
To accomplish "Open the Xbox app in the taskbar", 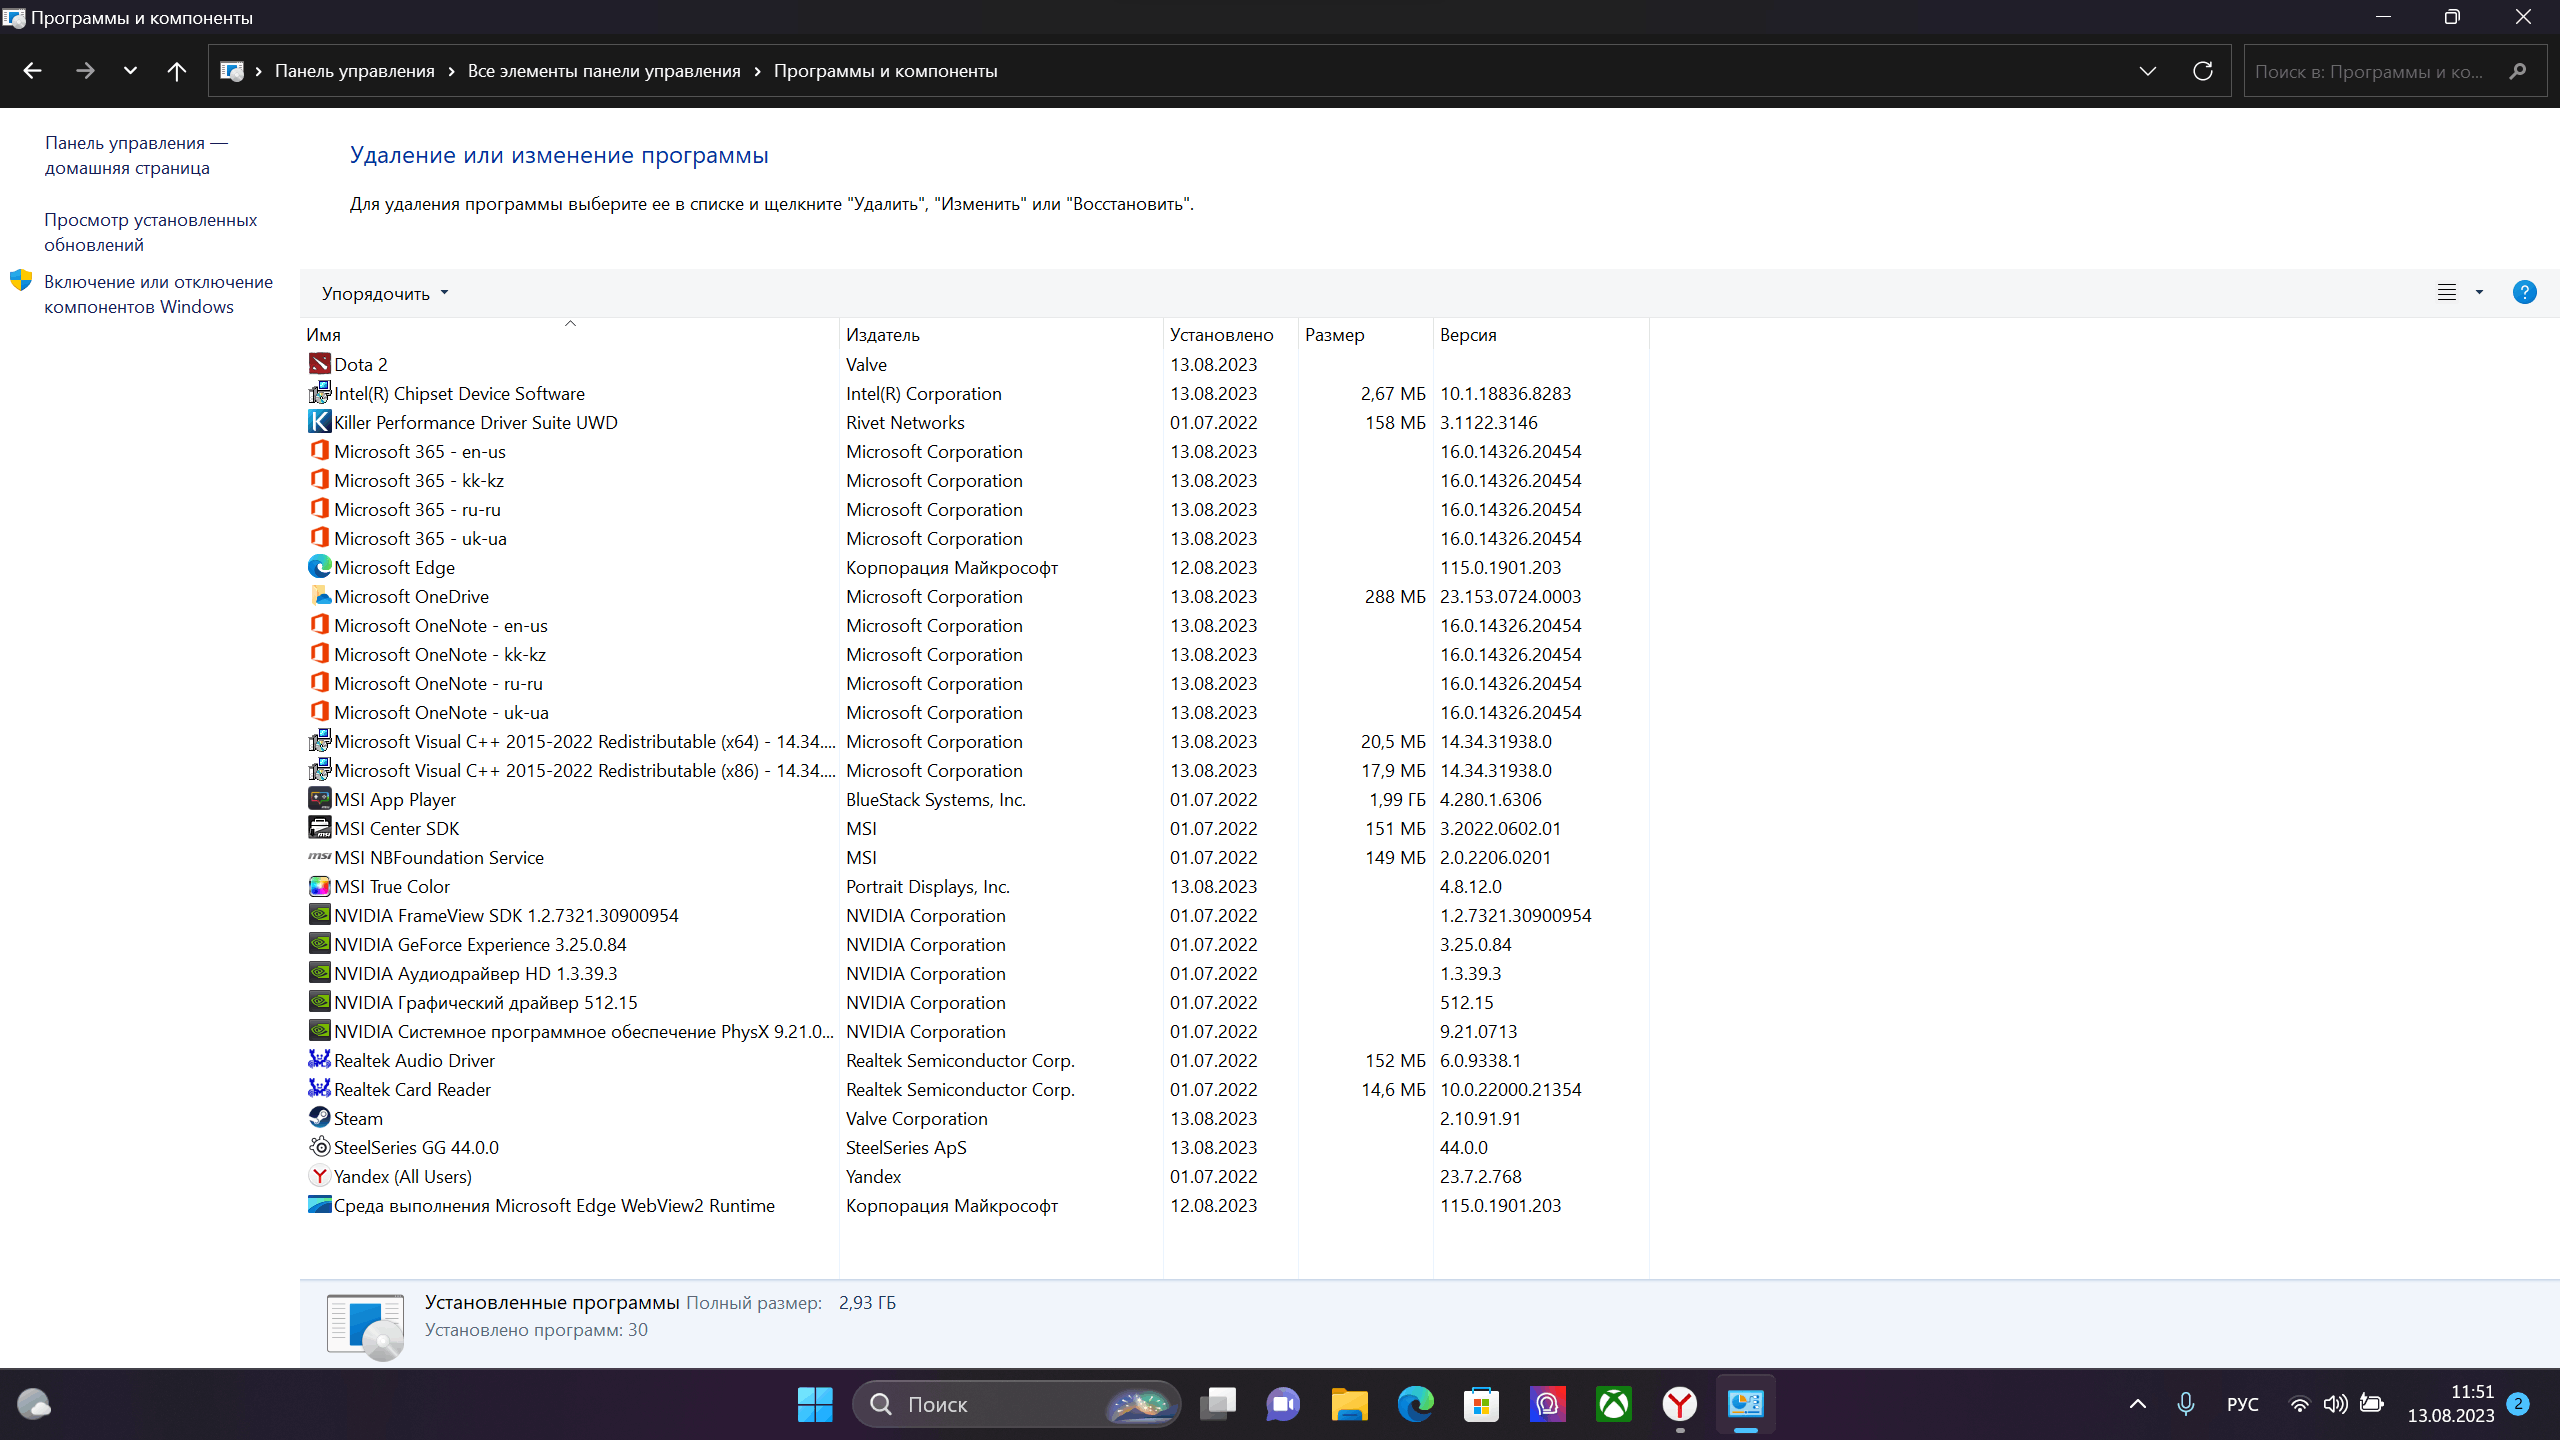I will click(x=1614, y=1404).
